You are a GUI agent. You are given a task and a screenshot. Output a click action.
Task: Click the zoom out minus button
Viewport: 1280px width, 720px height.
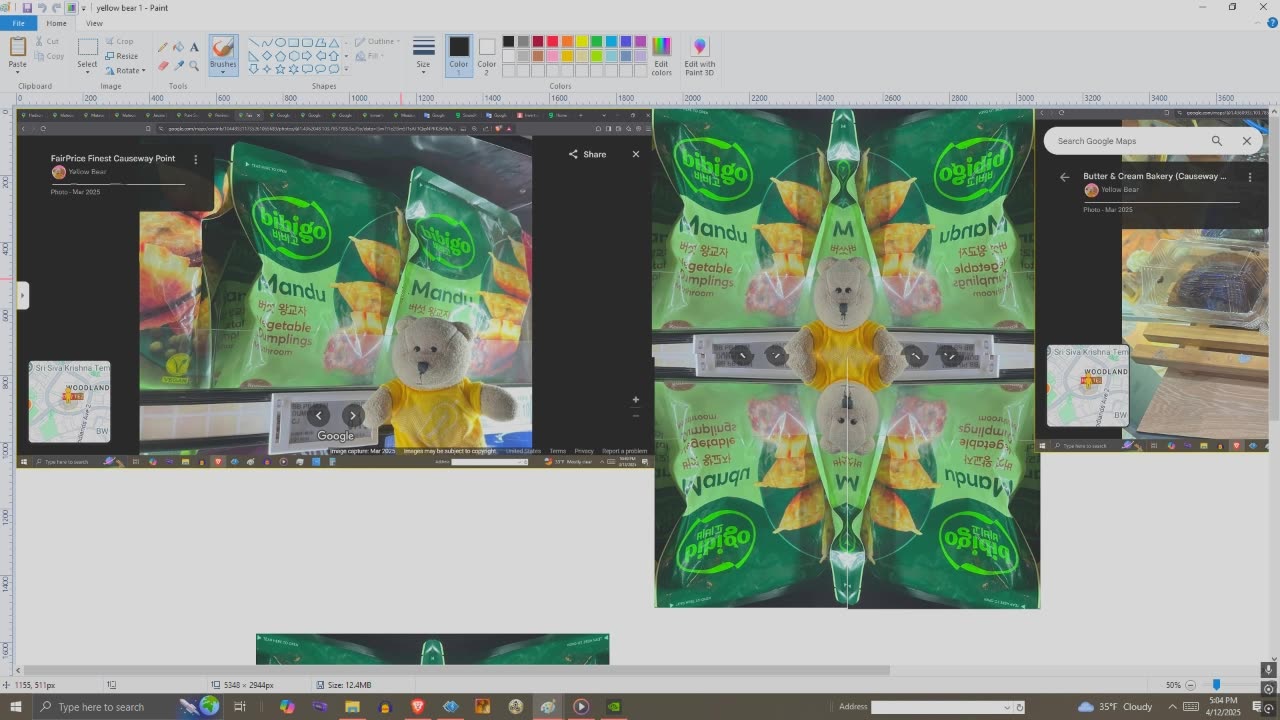click(1190, 685)
